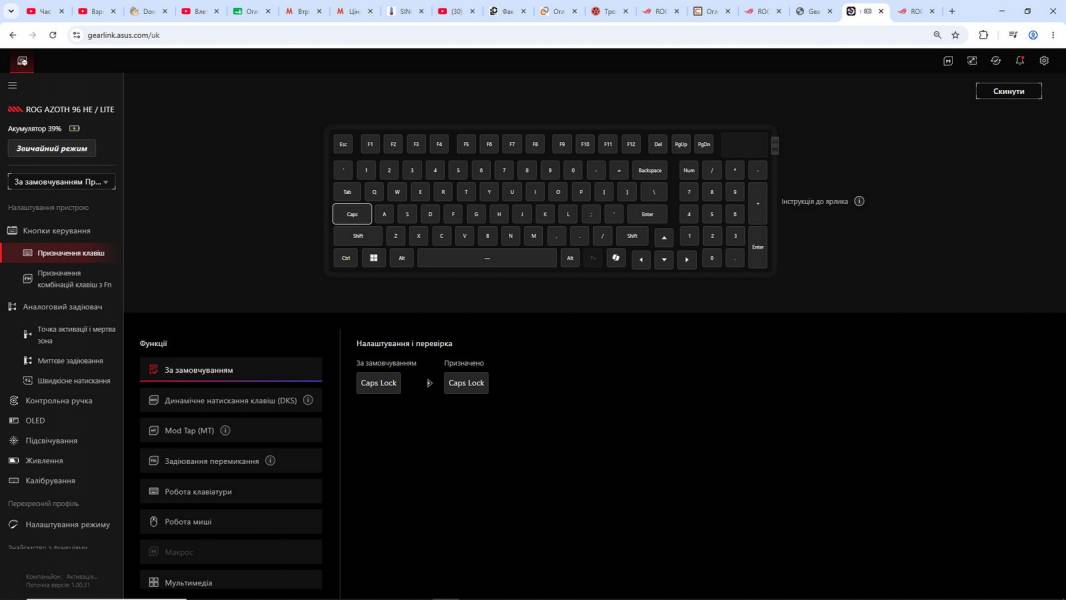The height and width of the screenshot is (600, 1066).
Task: Open a new Chrome tab with the plus button
Action: coord(952,11)
